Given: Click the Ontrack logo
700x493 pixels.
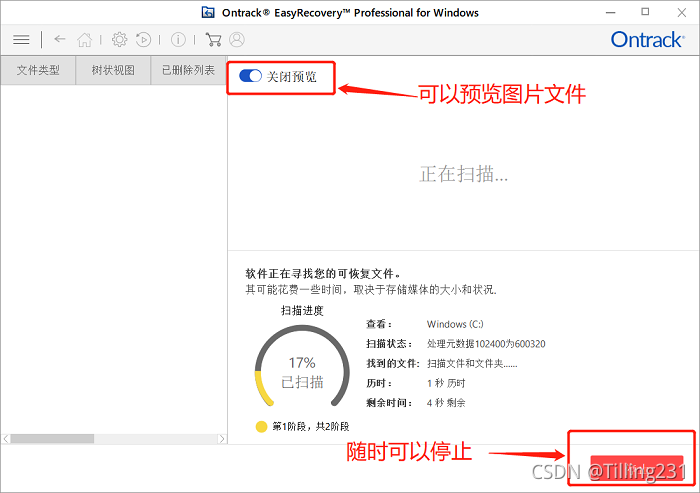Looking at the screenshot, I should pyautogui.click(x=647, y=40).
